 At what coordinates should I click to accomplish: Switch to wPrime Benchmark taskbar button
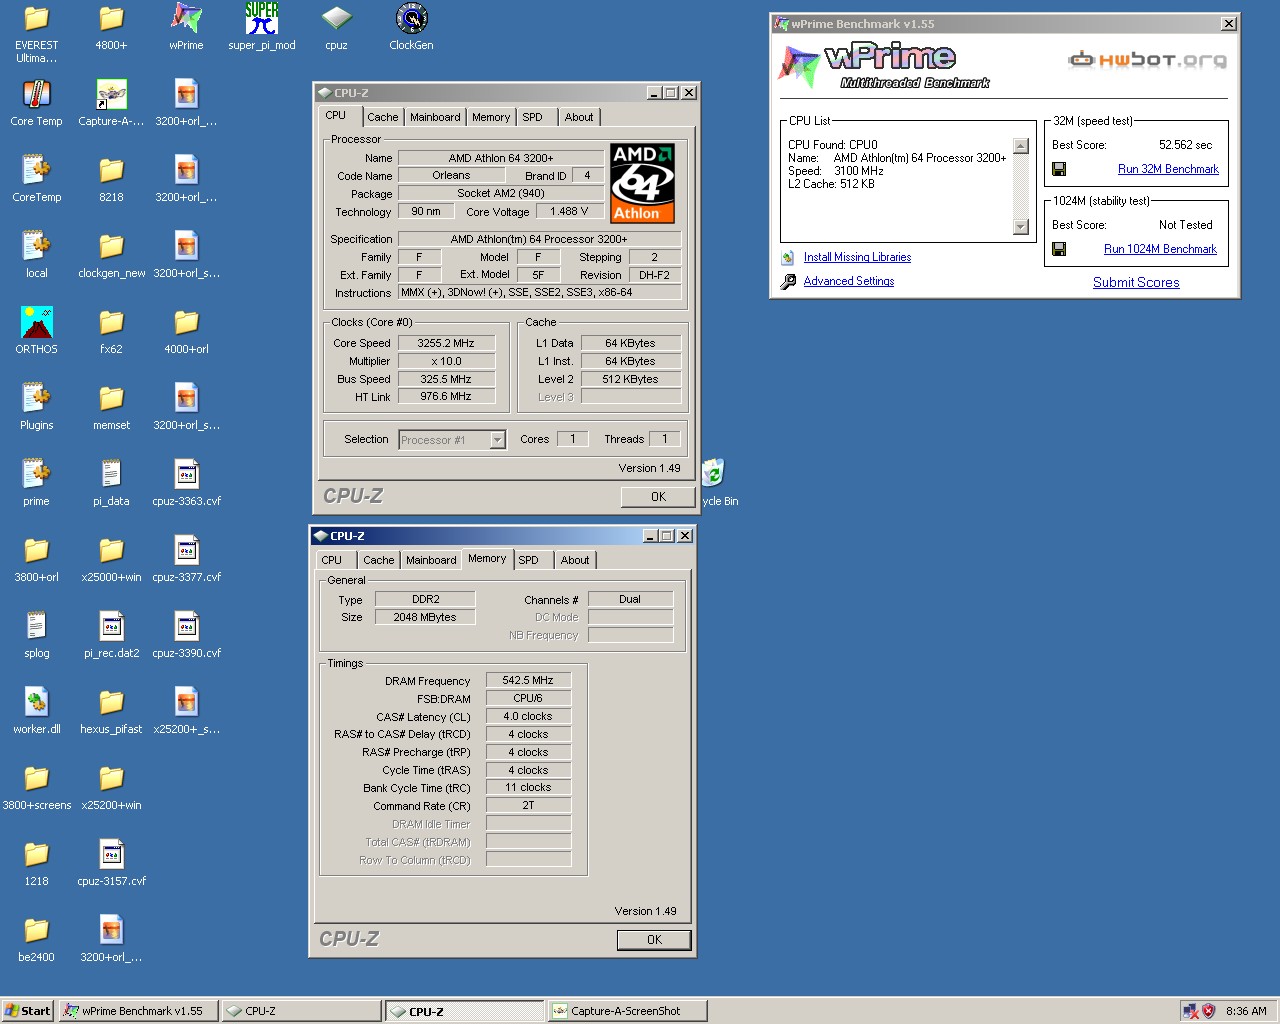(139, 1011)
